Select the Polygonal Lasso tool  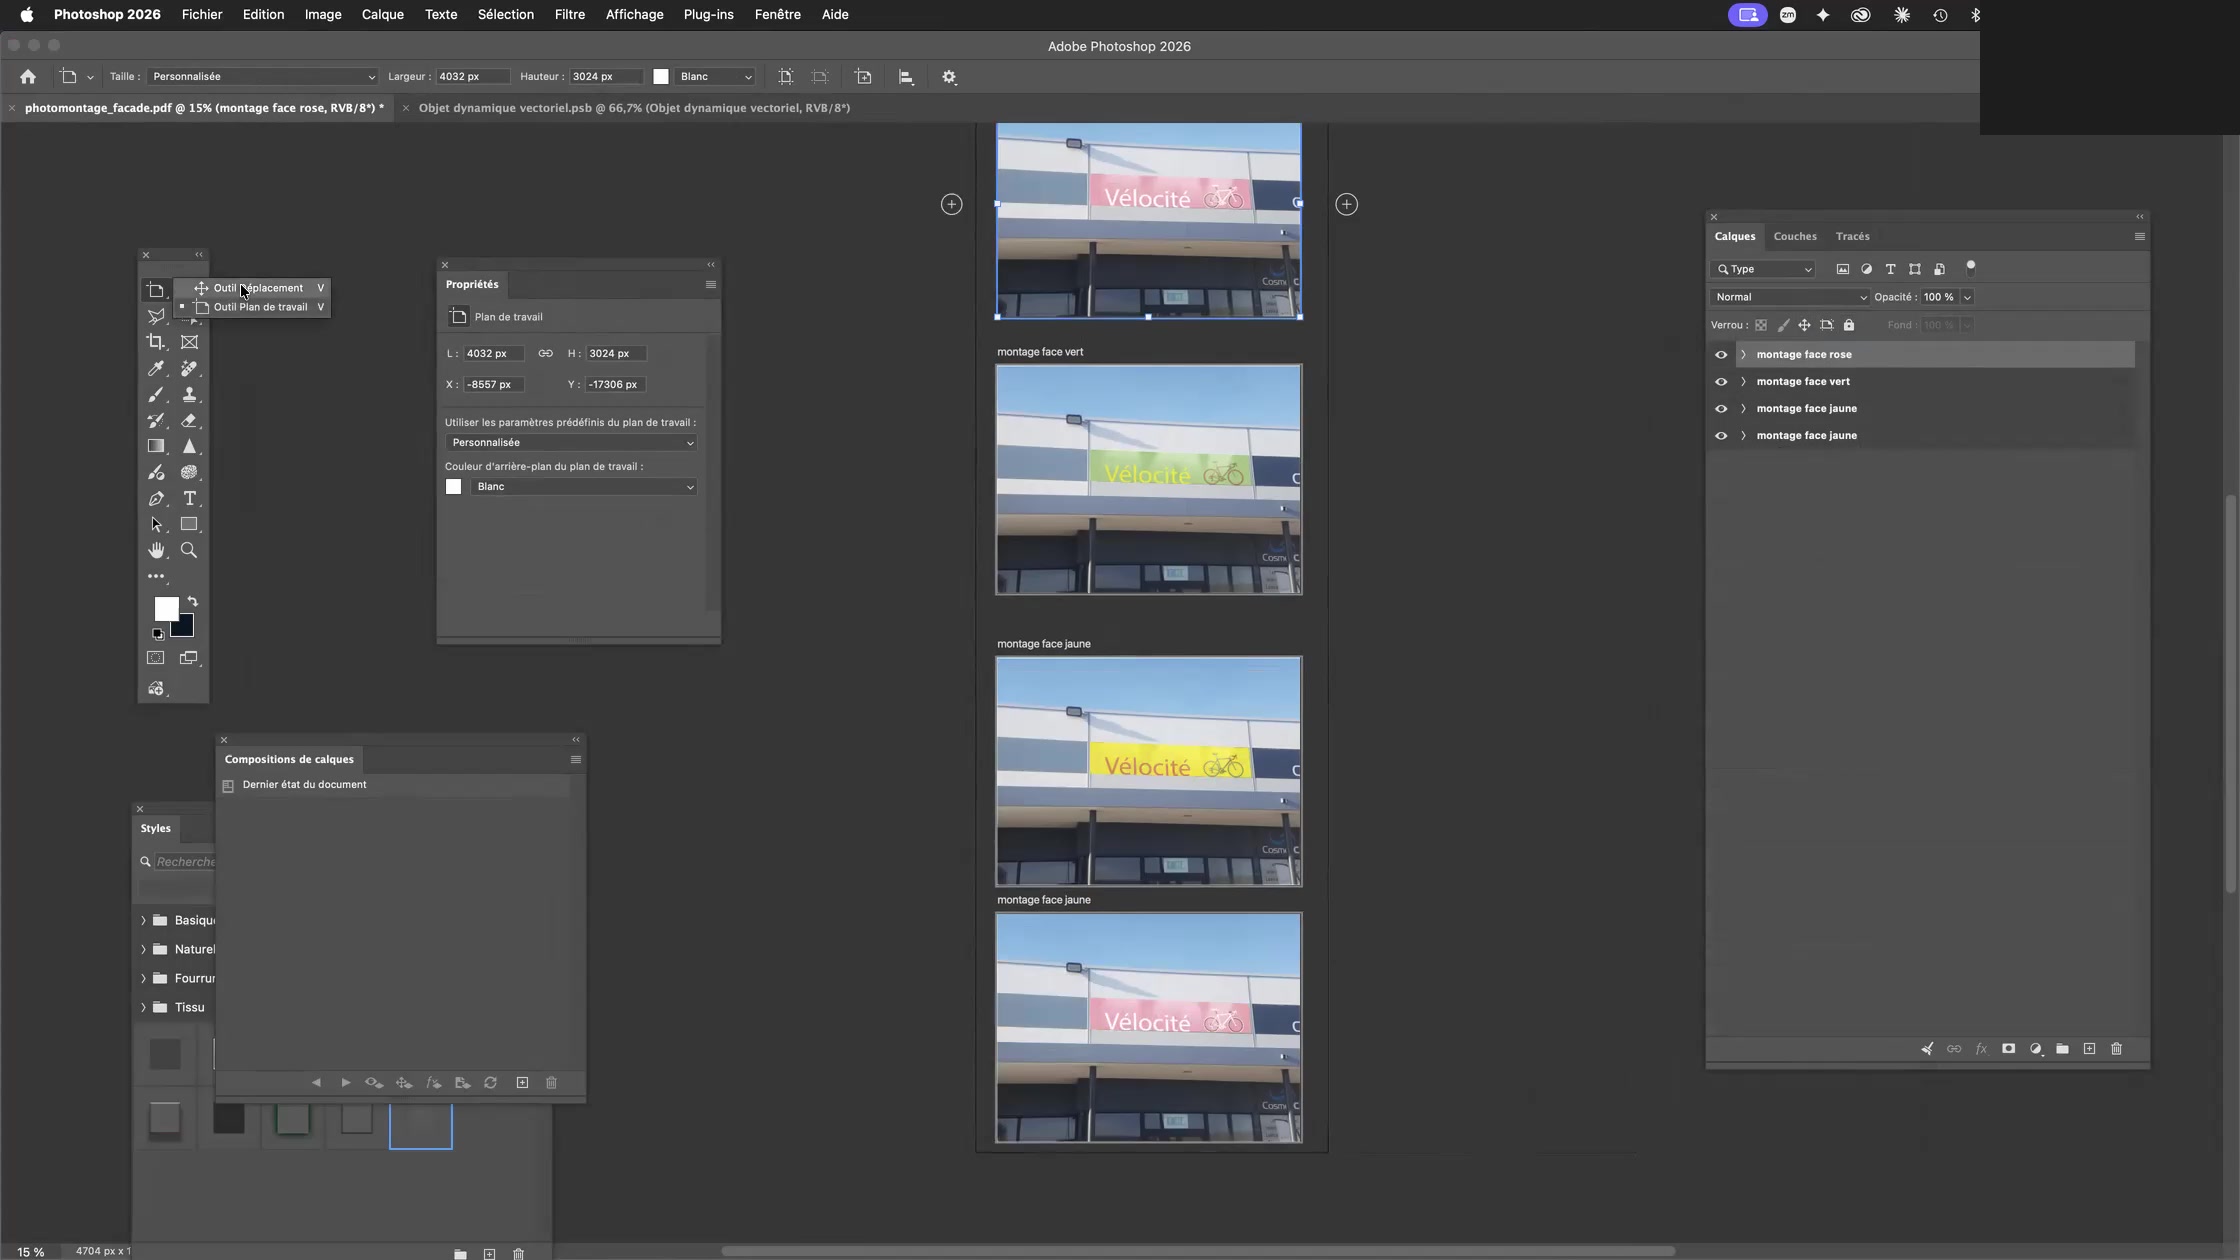point(156,317)
